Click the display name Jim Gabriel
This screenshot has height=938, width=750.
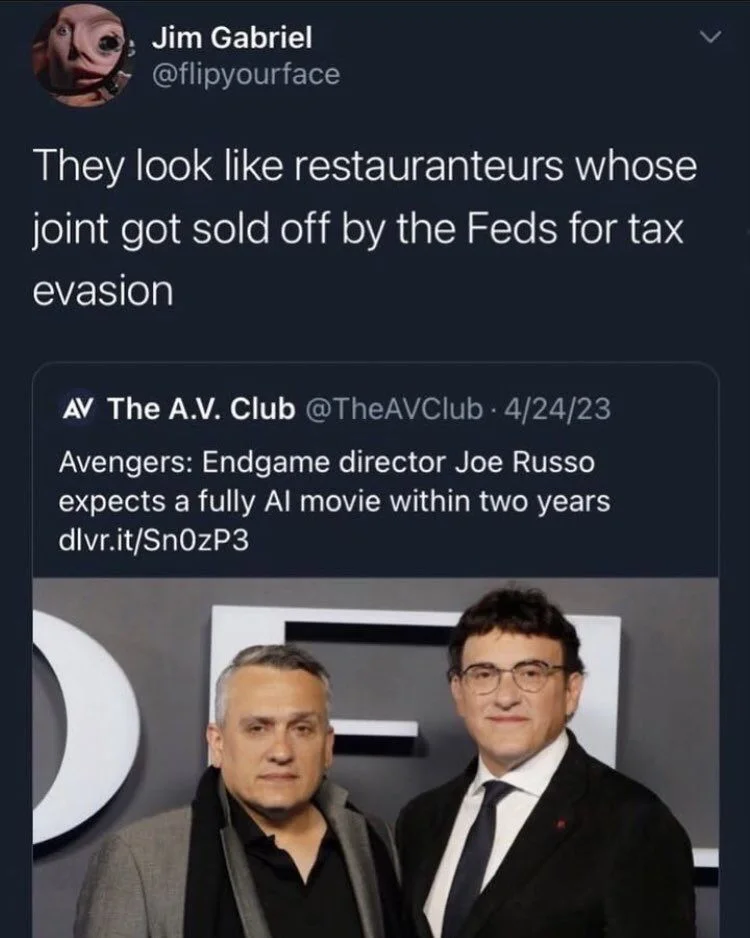pyautogui.click(x=230, y=40)
